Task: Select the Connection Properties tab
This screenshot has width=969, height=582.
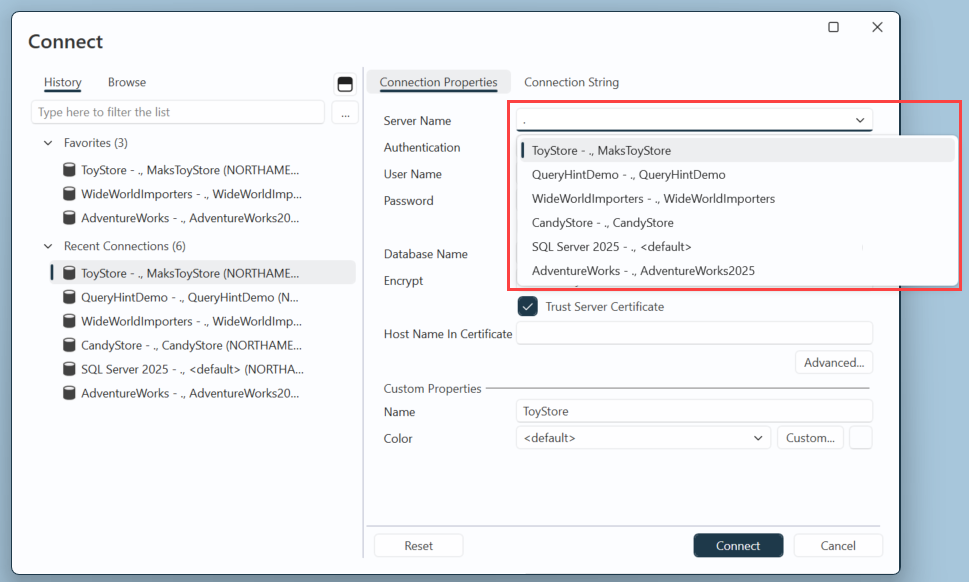Action: pyautogui.click(x=438, y=82)
